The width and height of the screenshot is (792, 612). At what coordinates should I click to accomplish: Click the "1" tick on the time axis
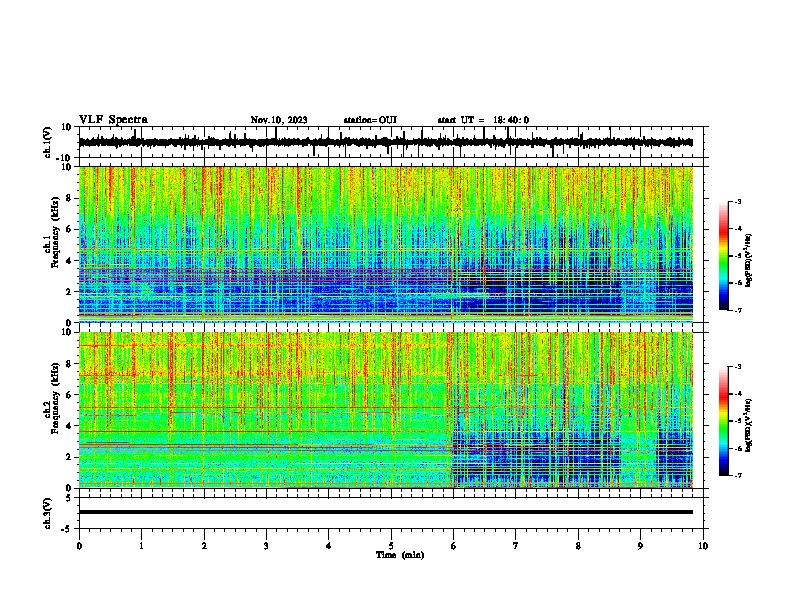click(141, 546)
